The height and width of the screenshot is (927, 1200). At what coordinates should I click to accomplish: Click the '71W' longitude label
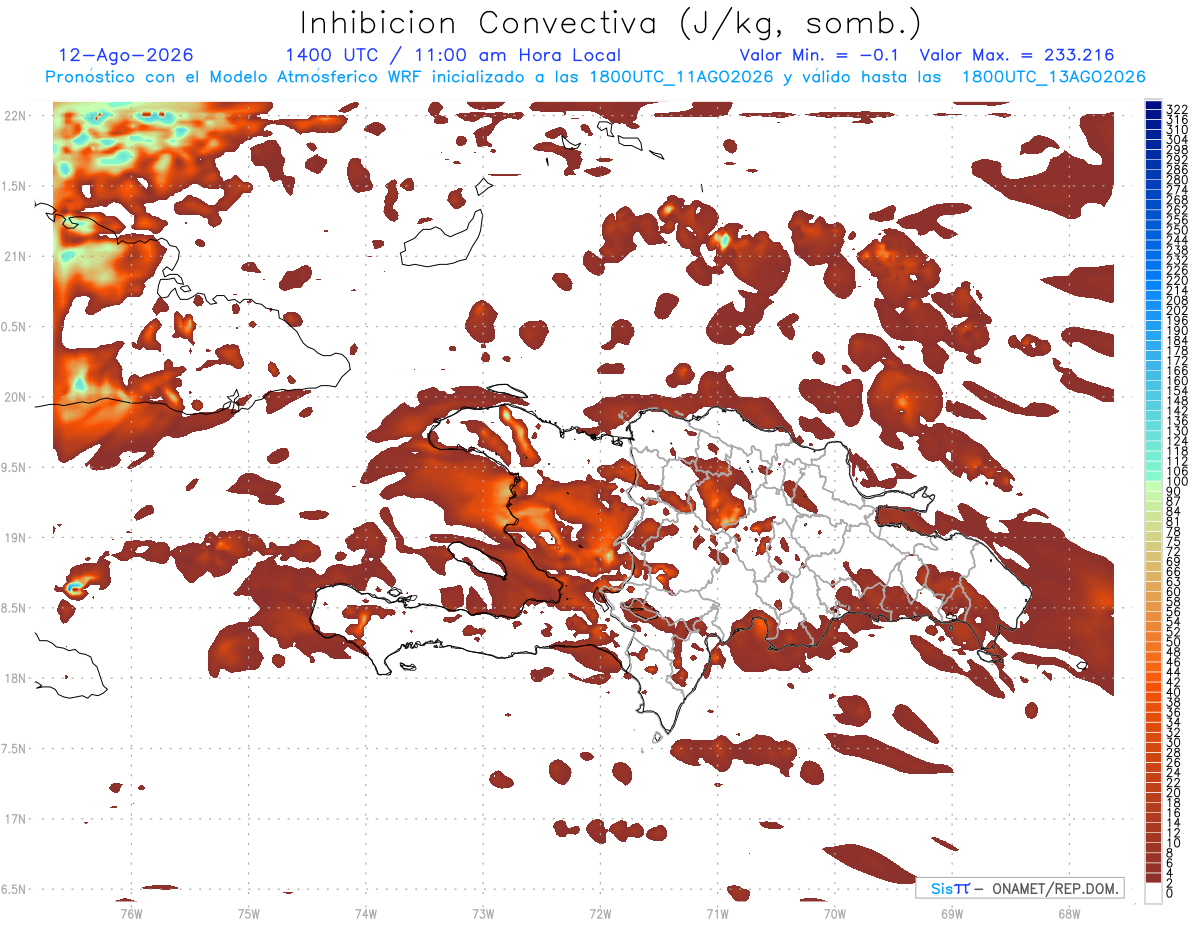pyautogui.click(x=717, y=913)
